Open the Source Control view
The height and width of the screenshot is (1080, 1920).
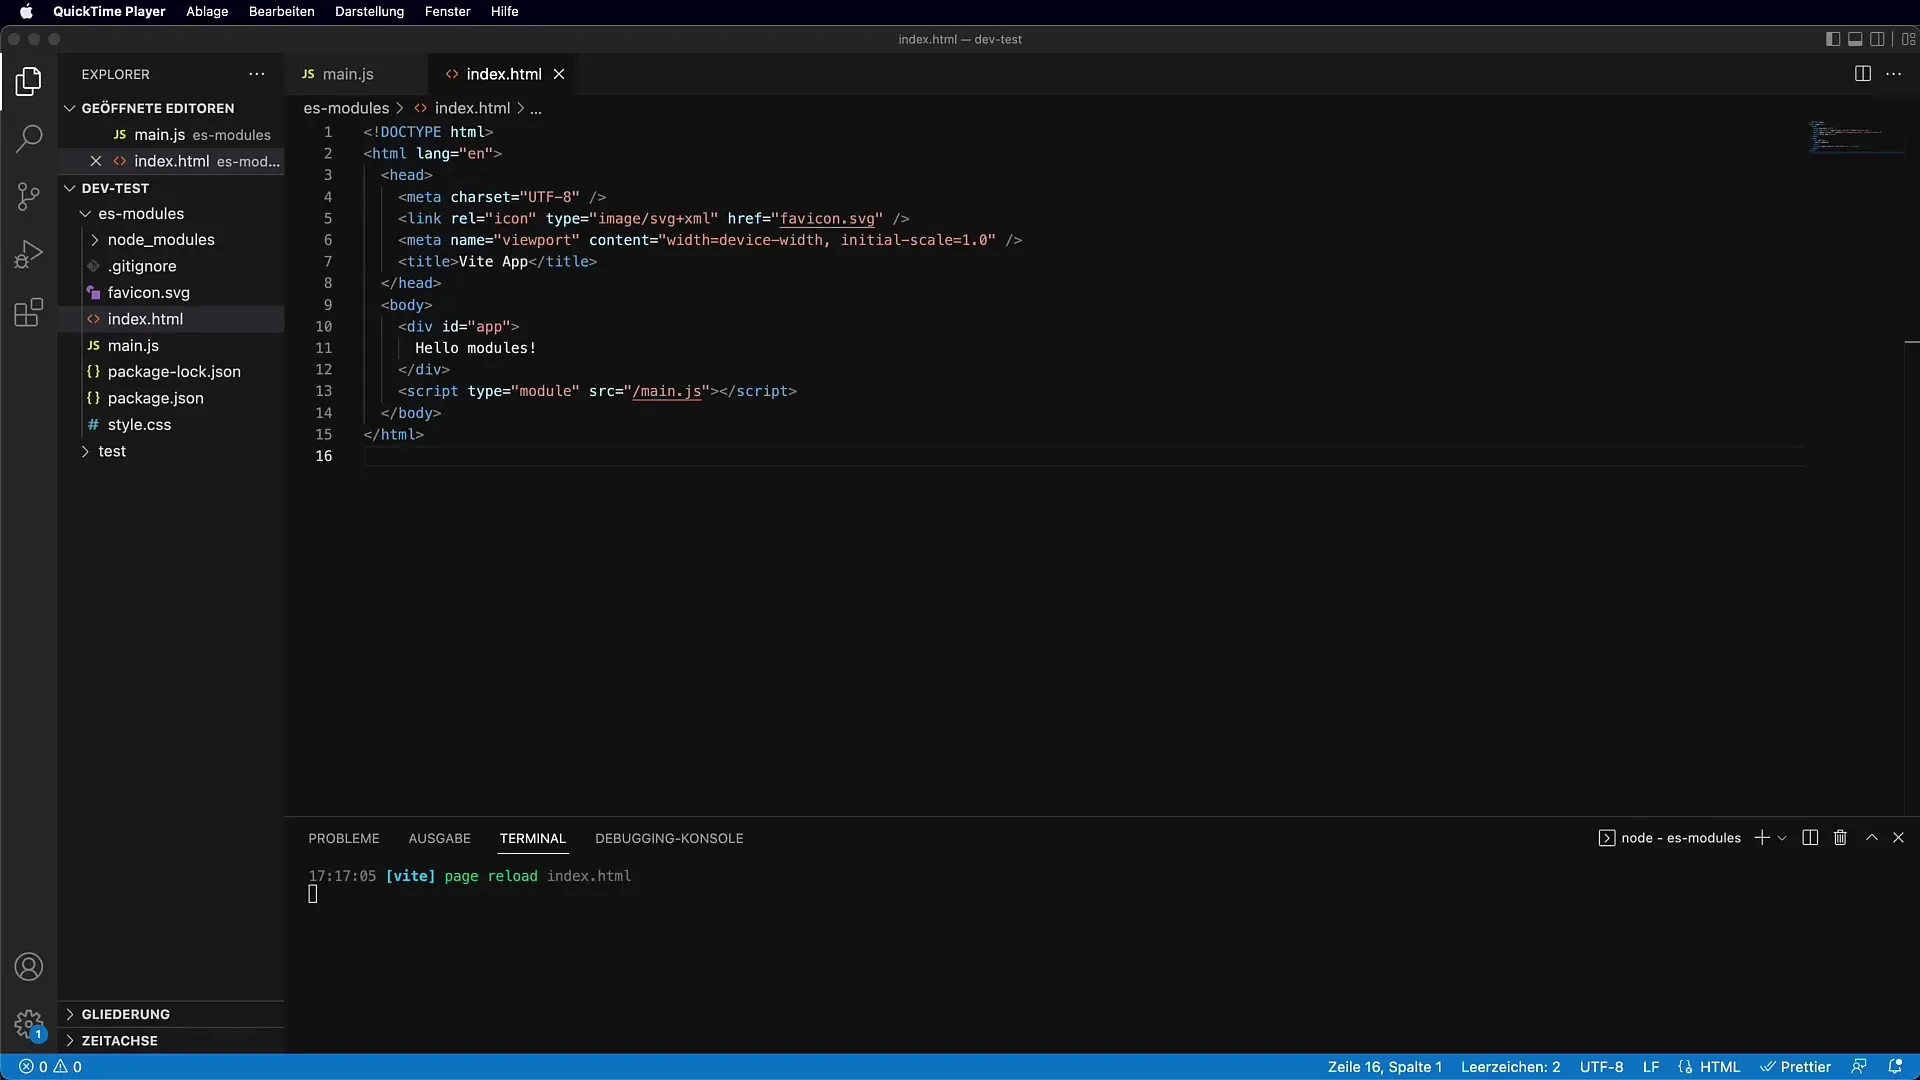pos(29,196)
